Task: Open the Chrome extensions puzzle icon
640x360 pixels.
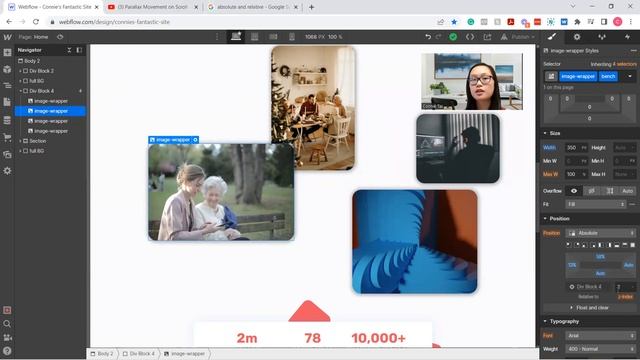Action: pos(577,22)
